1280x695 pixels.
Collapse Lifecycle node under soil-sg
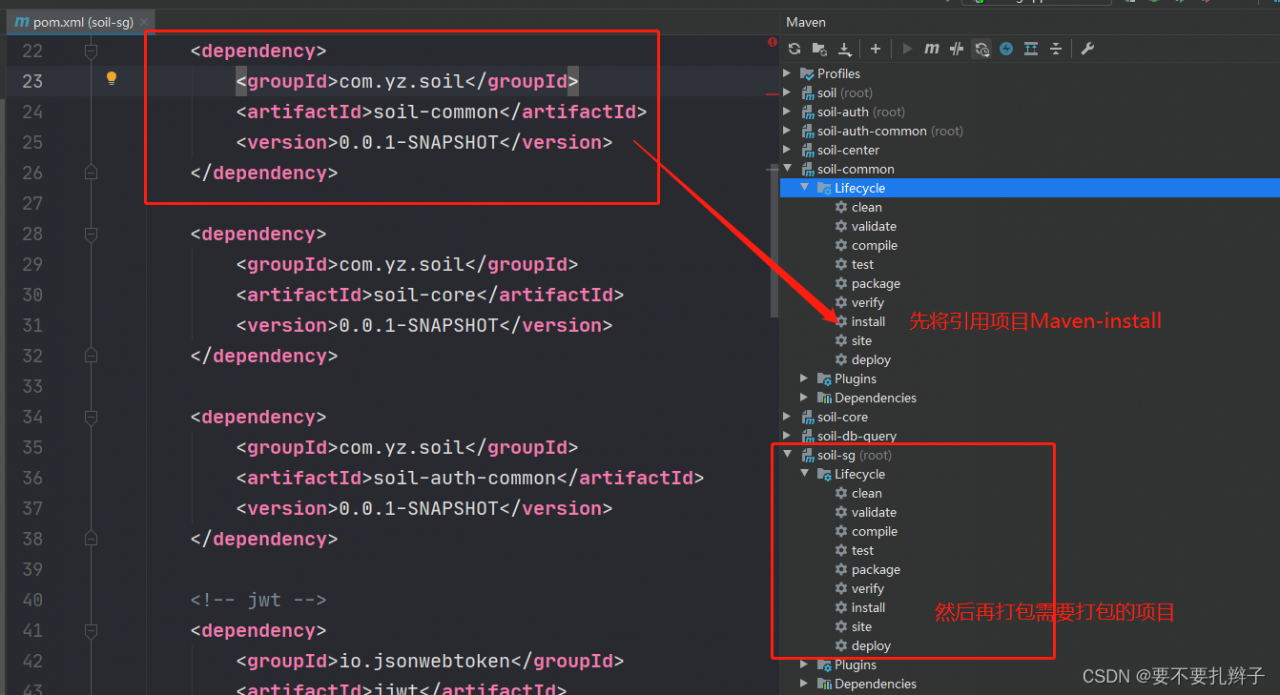coord(804,473)
